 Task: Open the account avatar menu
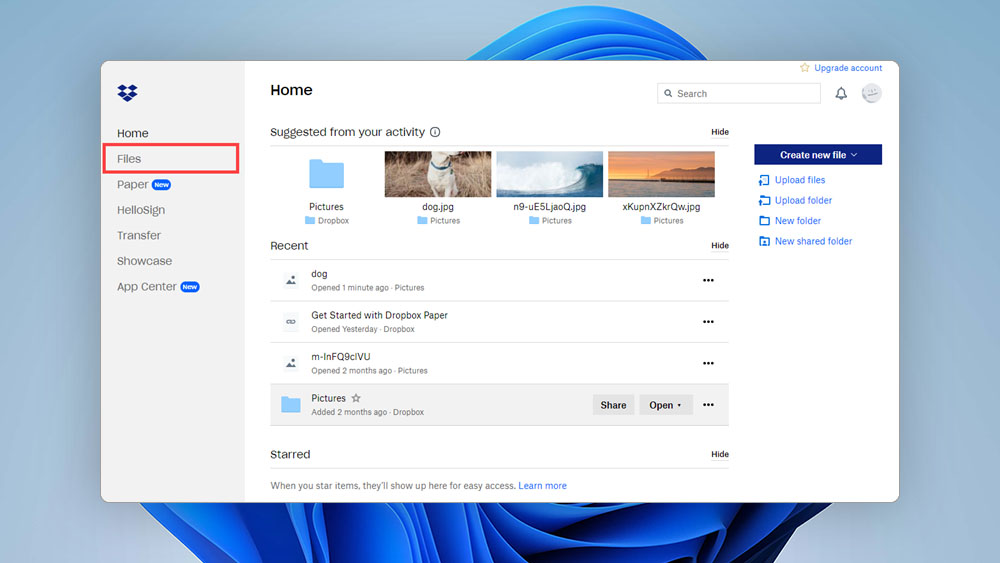coord(871,94)
